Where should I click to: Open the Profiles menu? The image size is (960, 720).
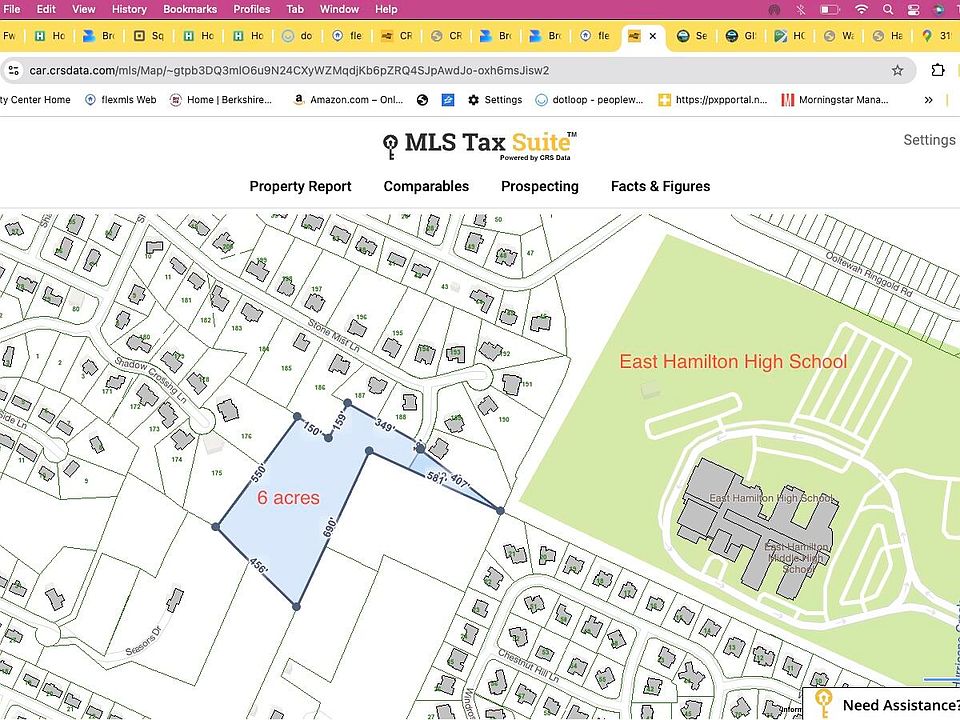pyautogui.click(x=252, y=9)
